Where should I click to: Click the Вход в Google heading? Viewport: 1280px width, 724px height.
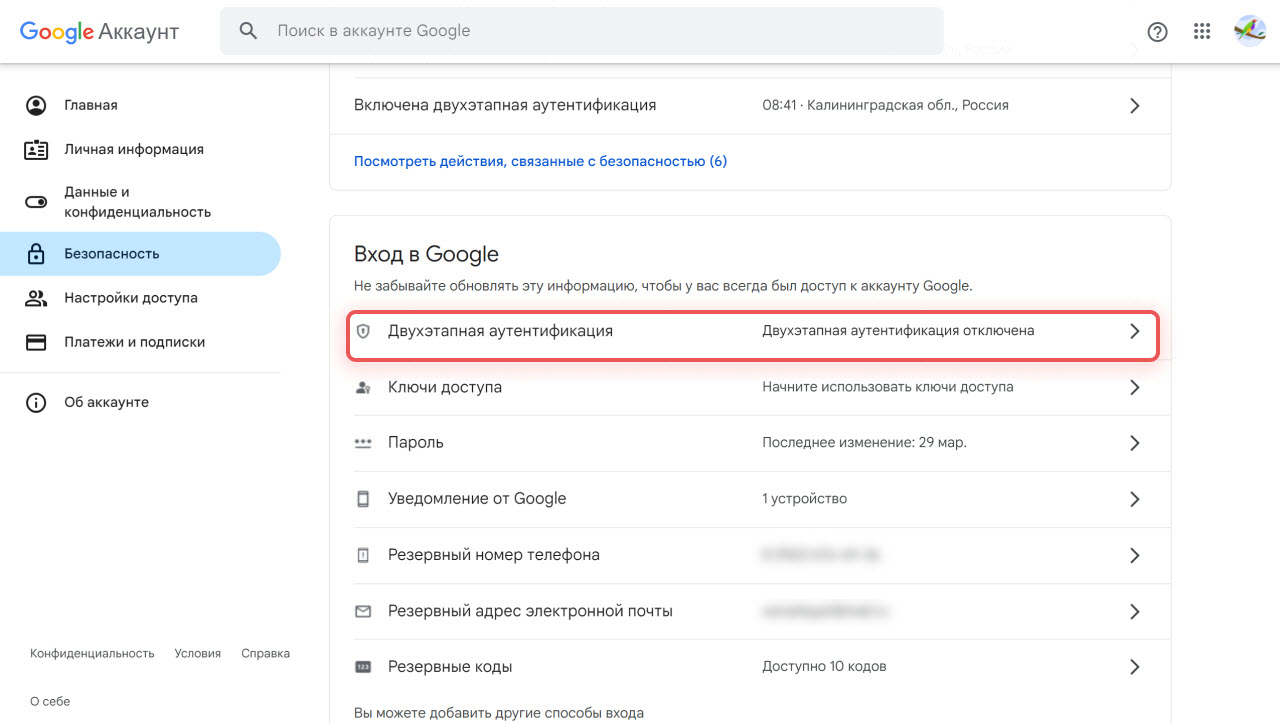(426, 255)
